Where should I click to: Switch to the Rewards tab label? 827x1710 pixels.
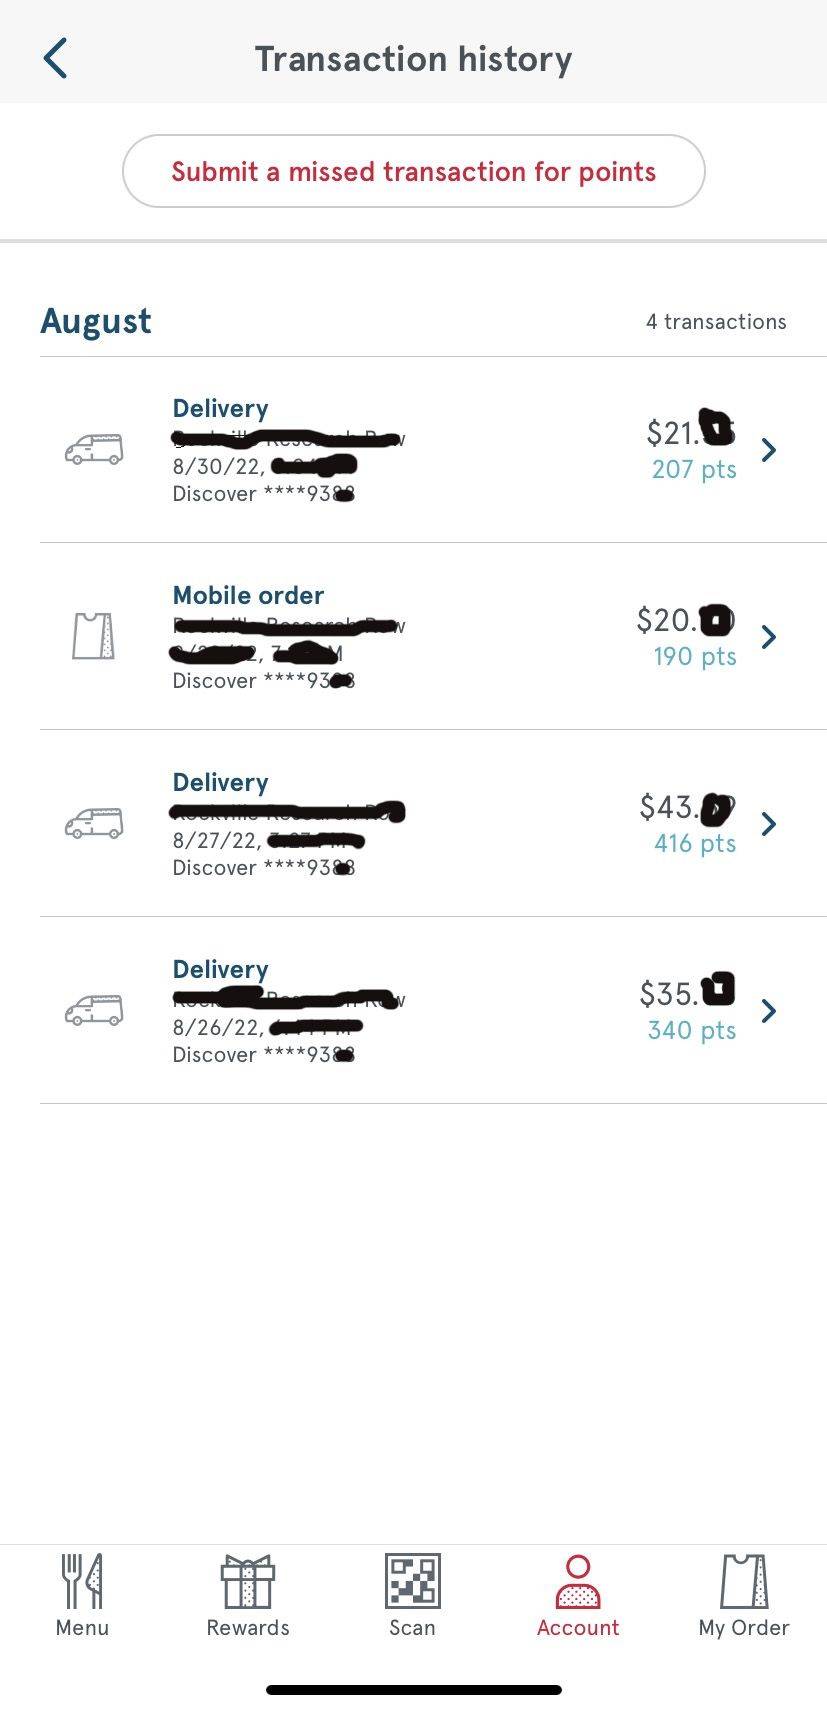click(247, 1627)
